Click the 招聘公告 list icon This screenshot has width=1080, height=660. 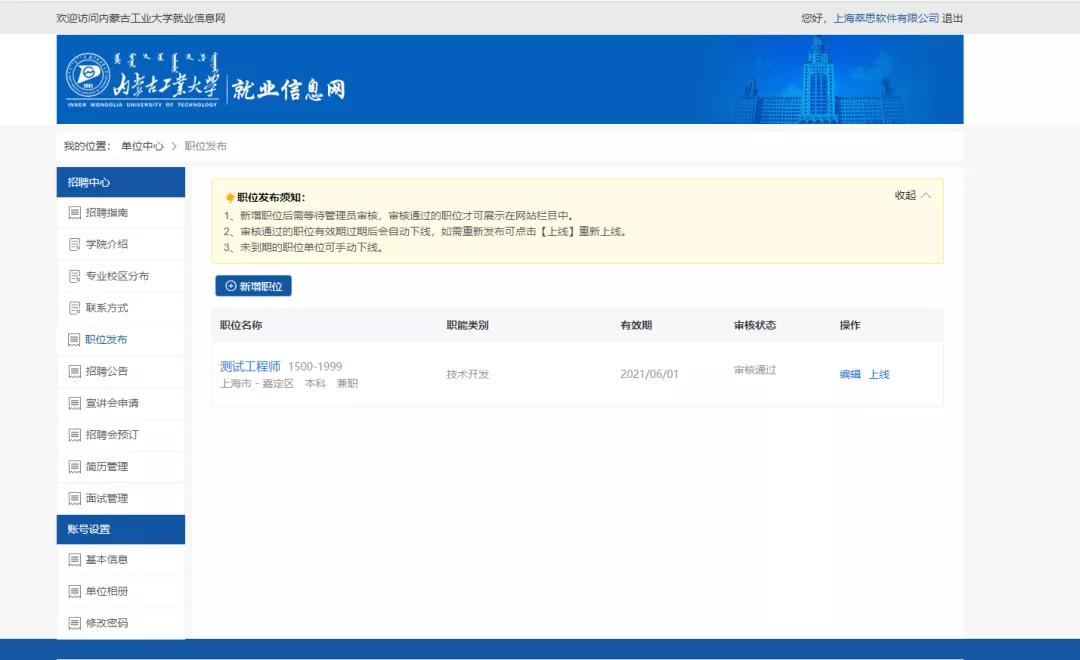point(74,372)
